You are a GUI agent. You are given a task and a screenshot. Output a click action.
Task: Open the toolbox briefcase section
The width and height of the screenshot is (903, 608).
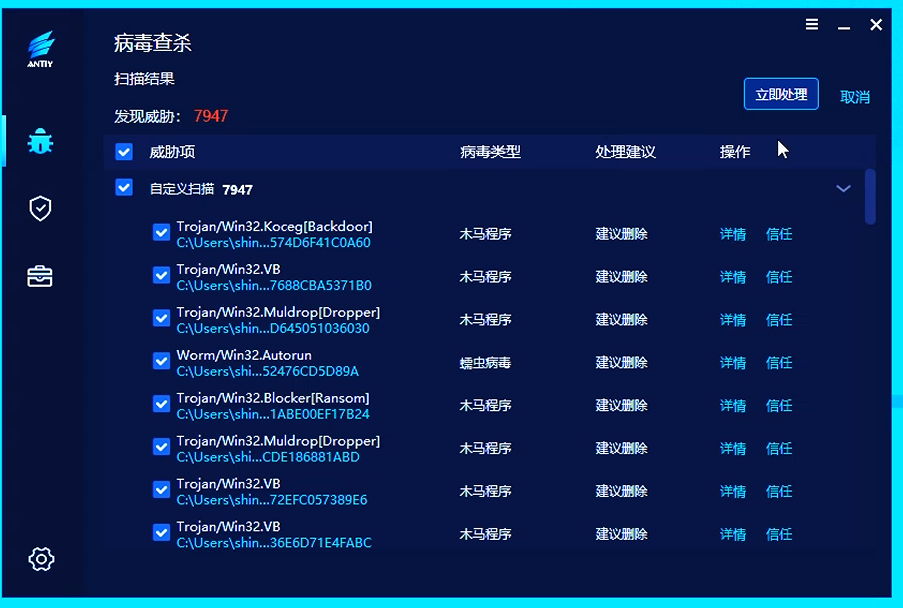click(x=40, y=276)
